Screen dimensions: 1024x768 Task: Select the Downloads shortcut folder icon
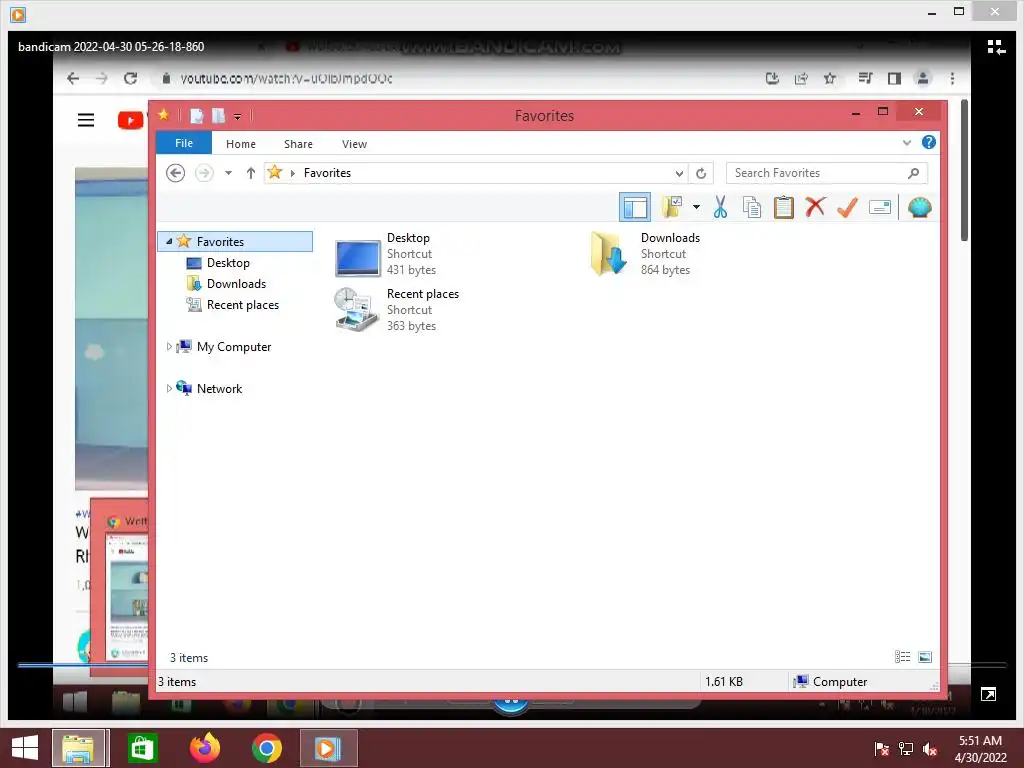(x=608, y=254)
